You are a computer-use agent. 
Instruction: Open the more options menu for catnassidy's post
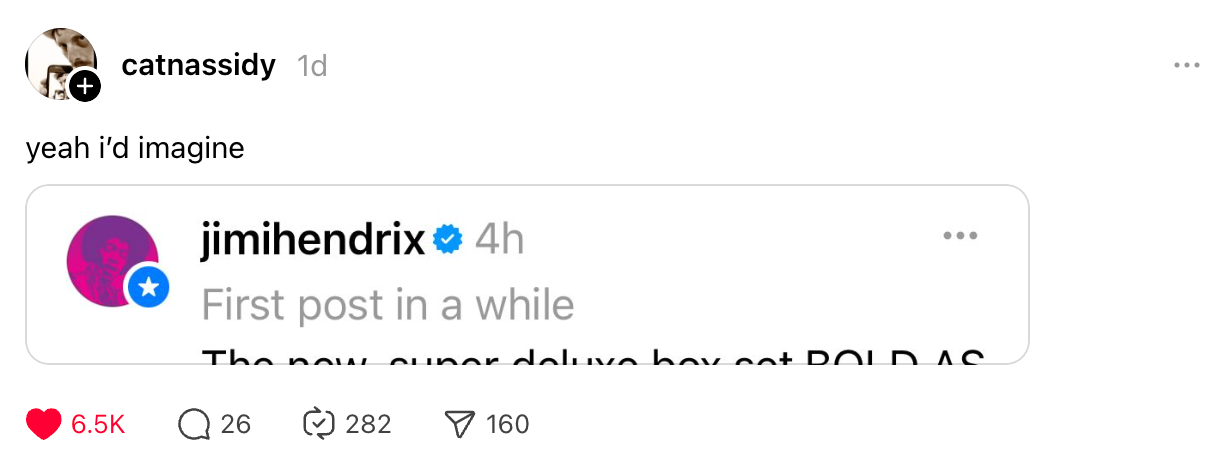1186,66
